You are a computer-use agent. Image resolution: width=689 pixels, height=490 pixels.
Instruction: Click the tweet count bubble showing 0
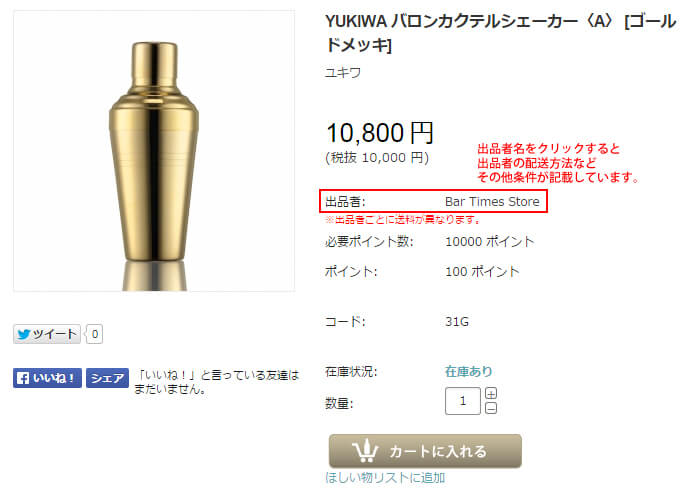click(94, 334)
